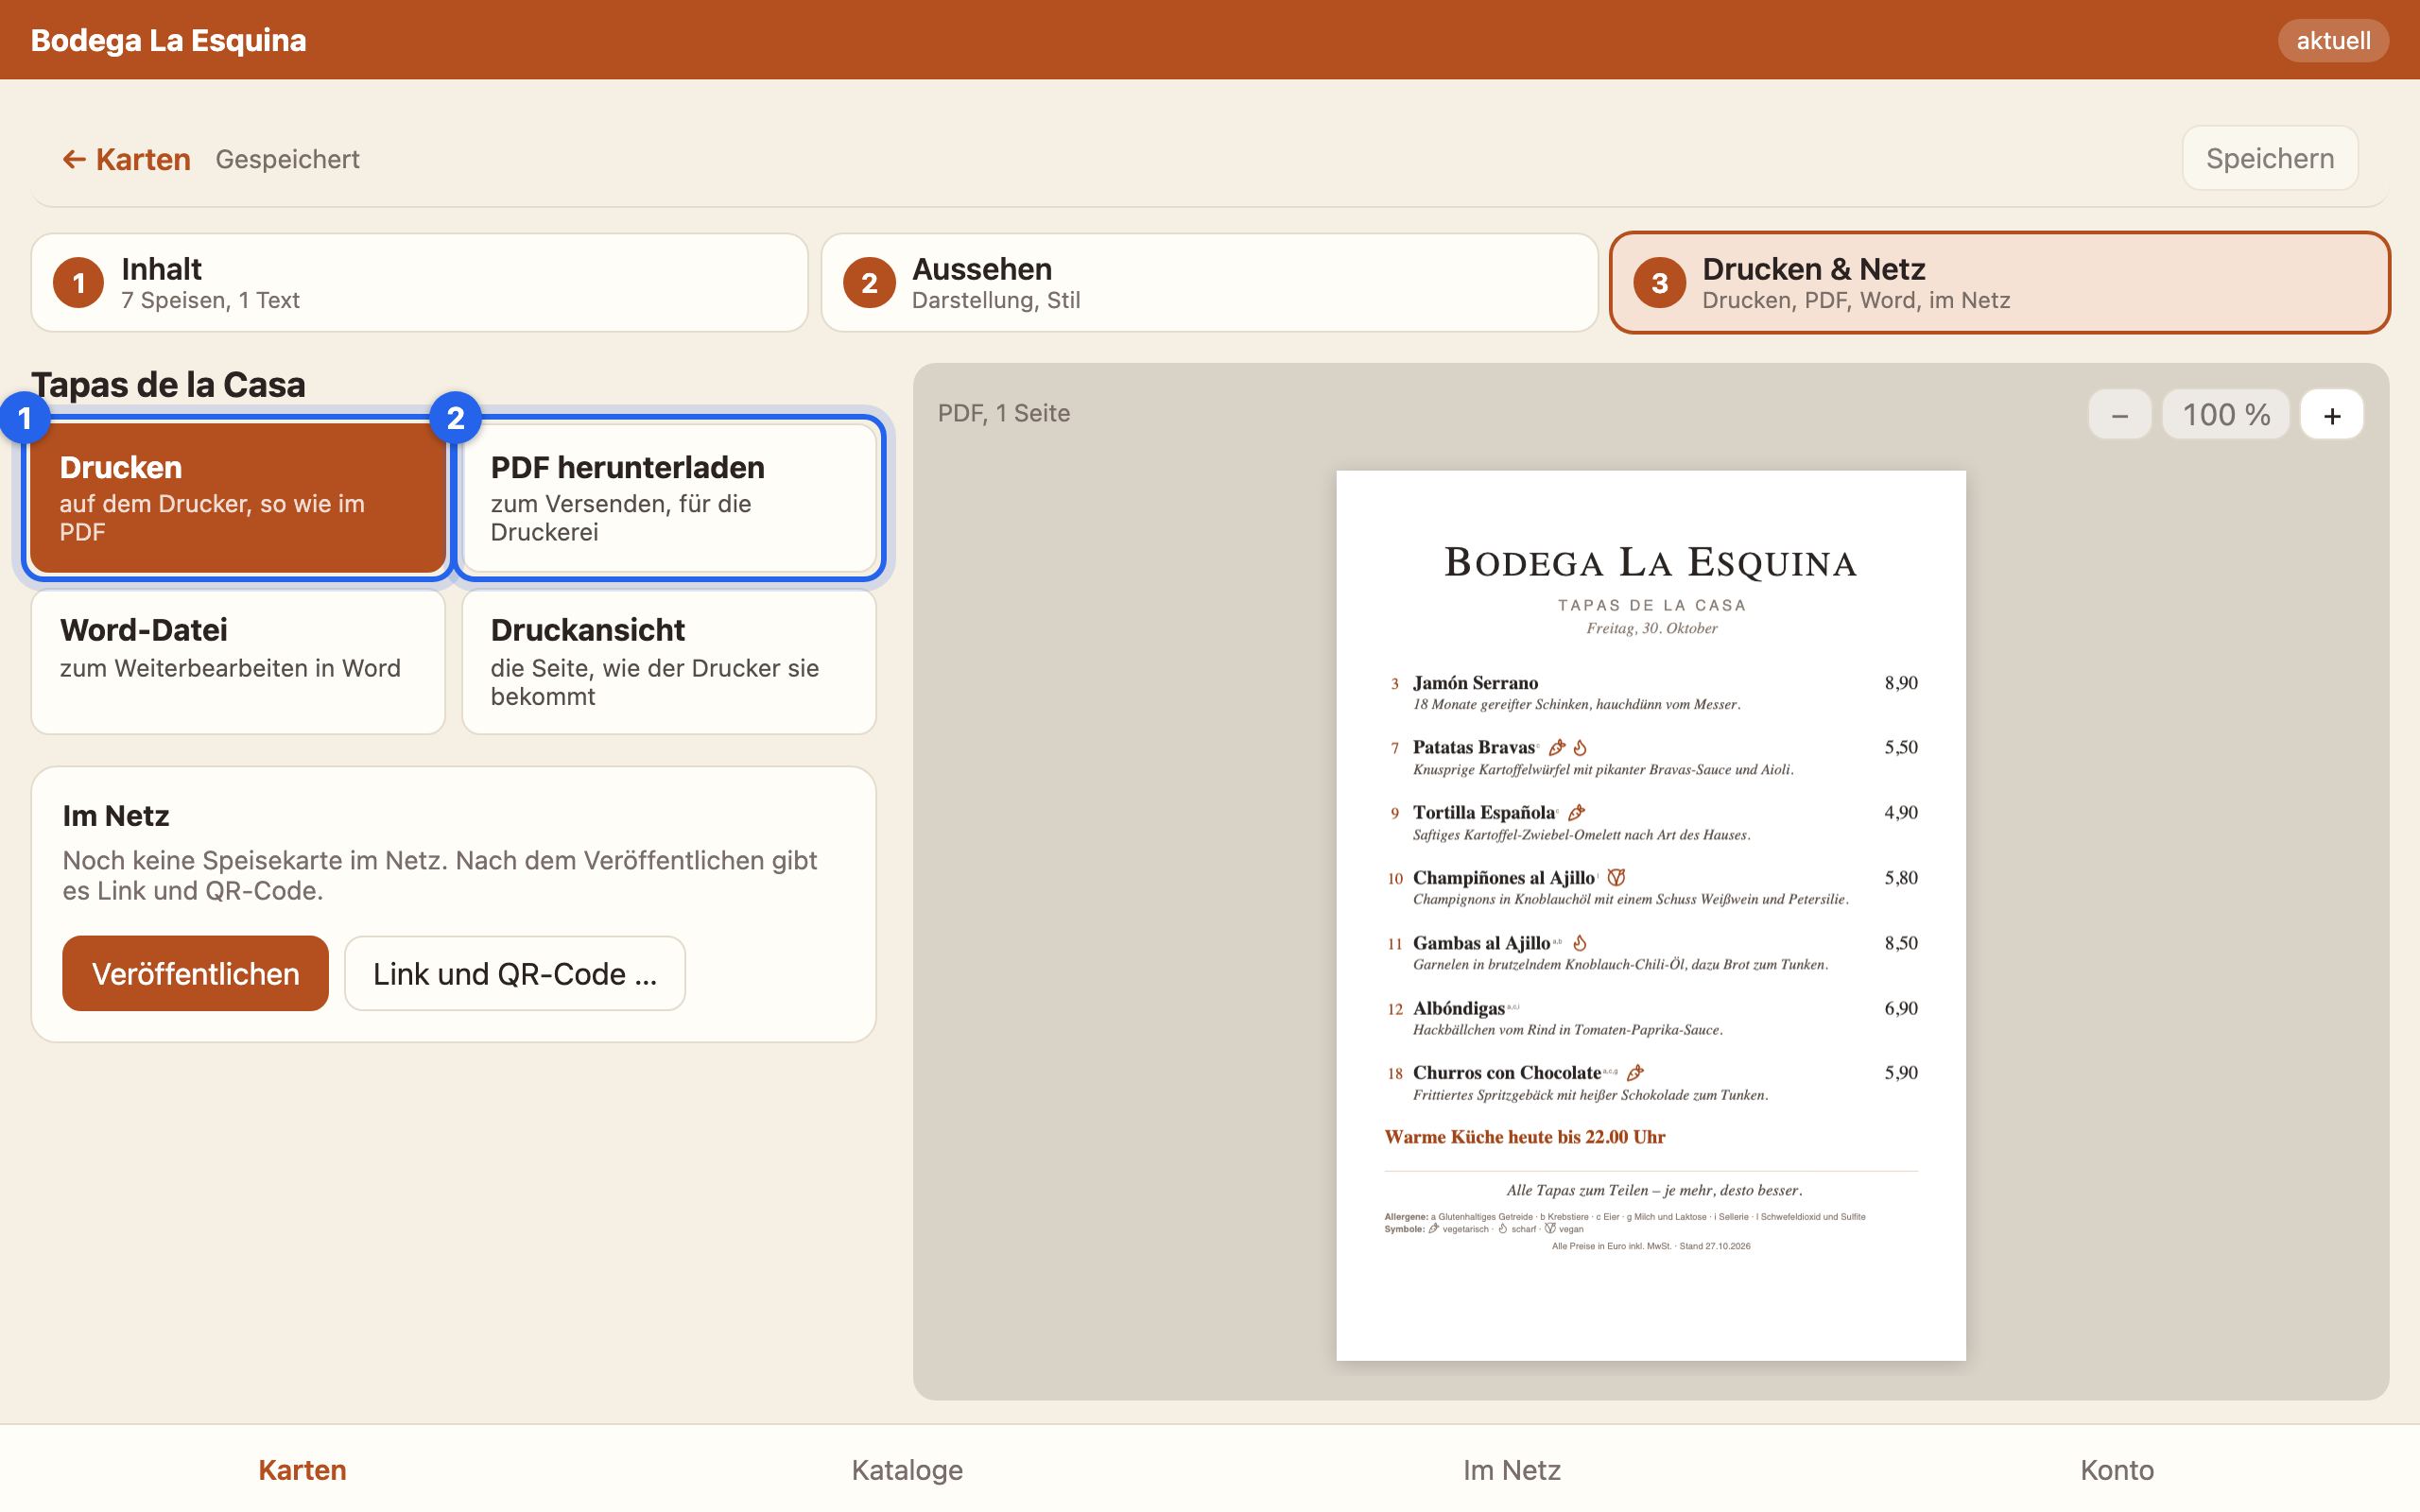Viewport: 2420px width, 1512px height.
Task: Open step 2 Aussehen
Action: [1209, 283]
